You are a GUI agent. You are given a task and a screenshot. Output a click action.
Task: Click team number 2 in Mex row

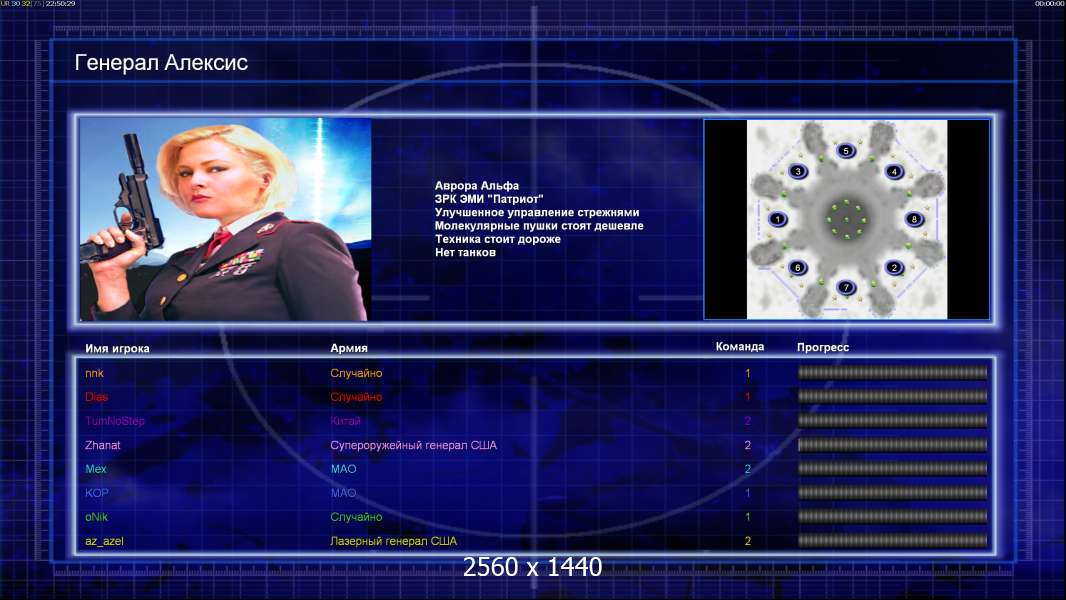coord(748,469)
